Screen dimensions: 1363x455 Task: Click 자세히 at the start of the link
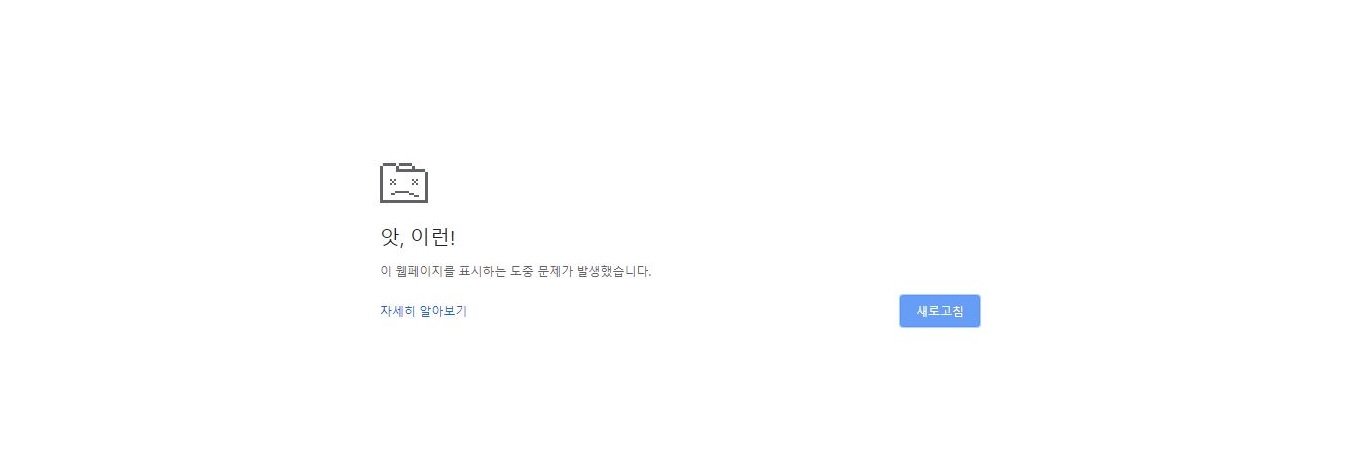[397, 311]
